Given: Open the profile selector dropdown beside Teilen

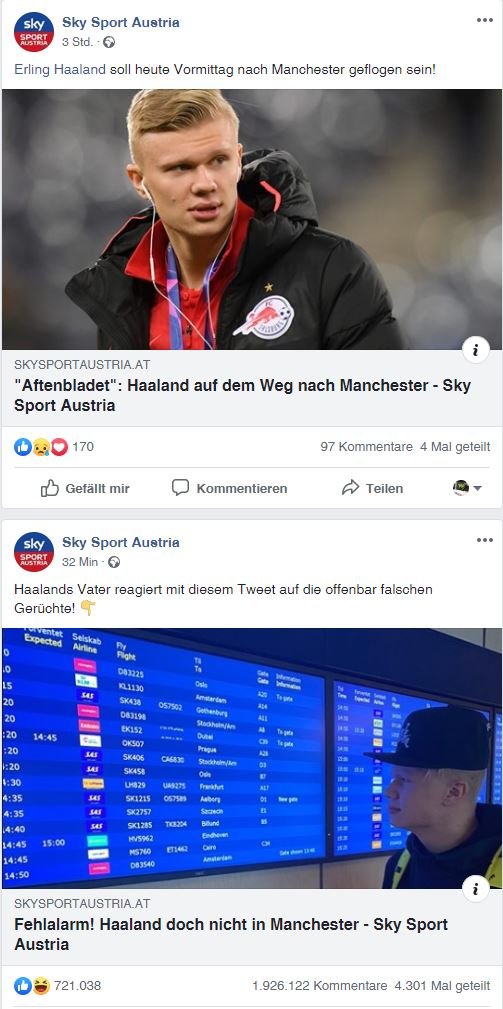Looking at the screenshot, I should (468, 488).
